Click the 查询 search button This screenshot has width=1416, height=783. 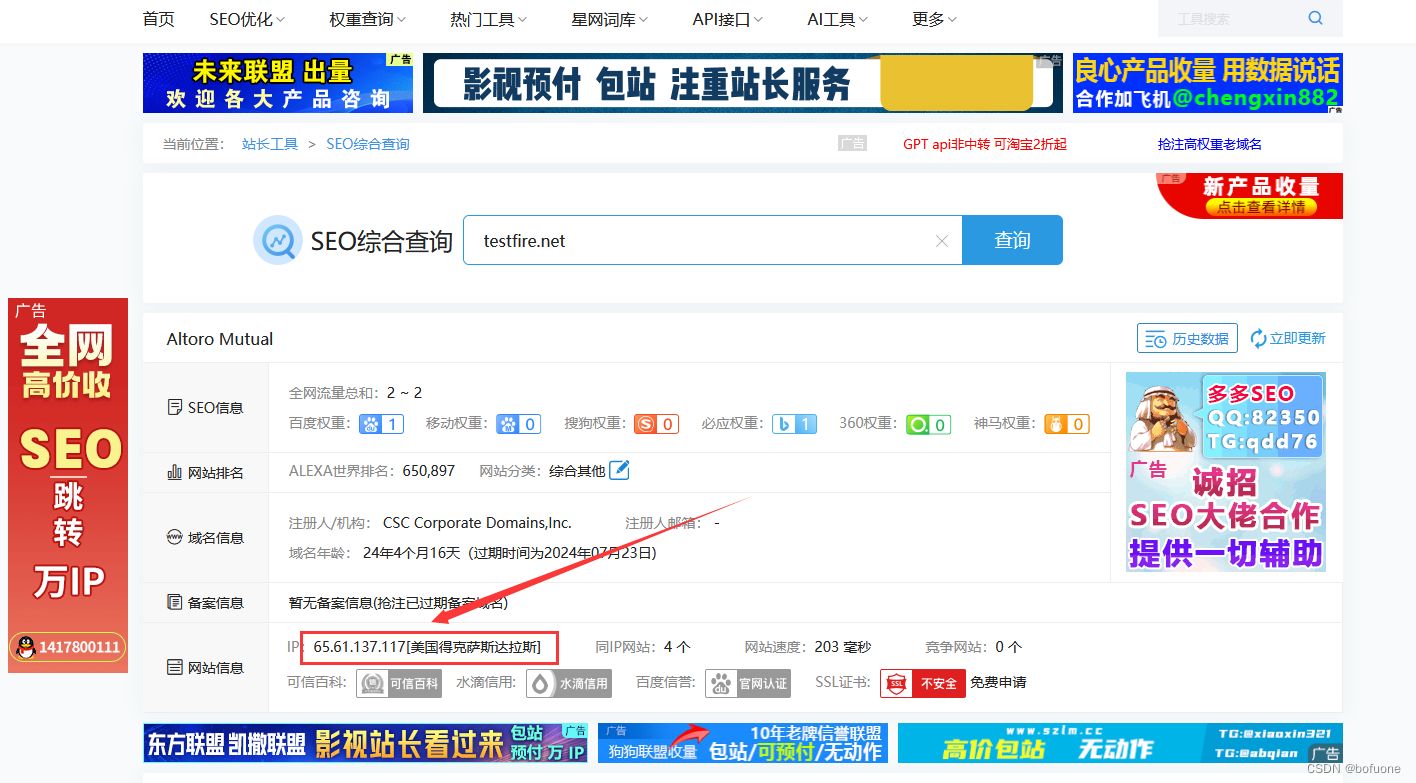(x=1012, y=240)
